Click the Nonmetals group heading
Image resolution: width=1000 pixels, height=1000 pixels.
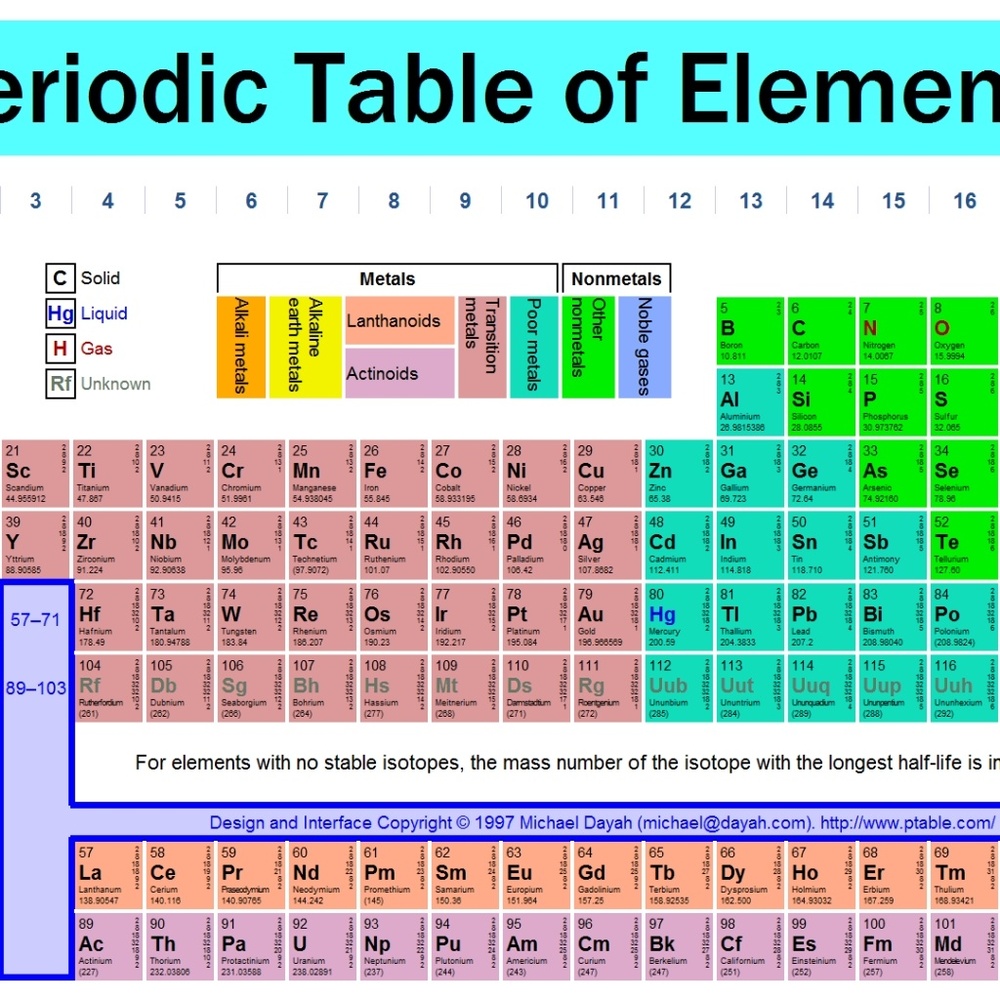click(617, 279)
